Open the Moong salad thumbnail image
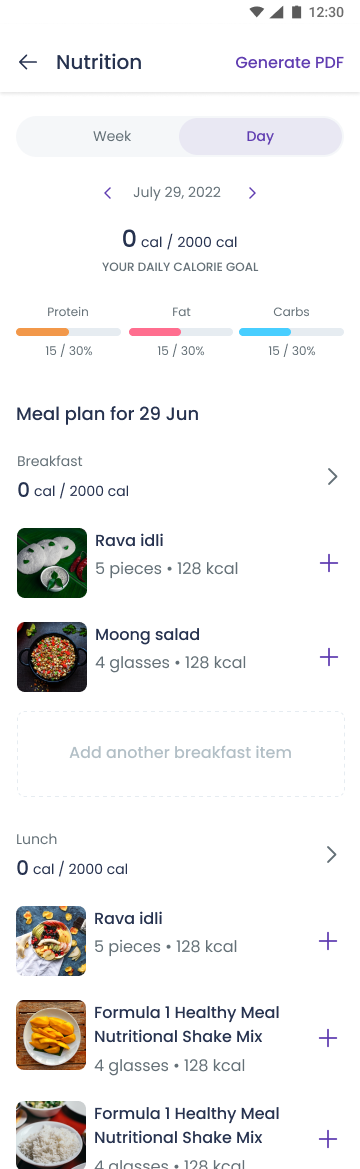360x1169 pixels. tap(52, 657)
